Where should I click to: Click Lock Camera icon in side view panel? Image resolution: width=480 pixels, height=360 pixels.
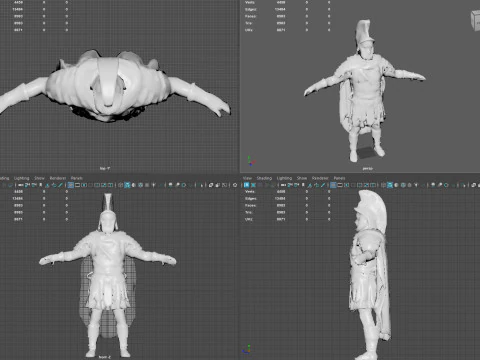click(290, 185)
